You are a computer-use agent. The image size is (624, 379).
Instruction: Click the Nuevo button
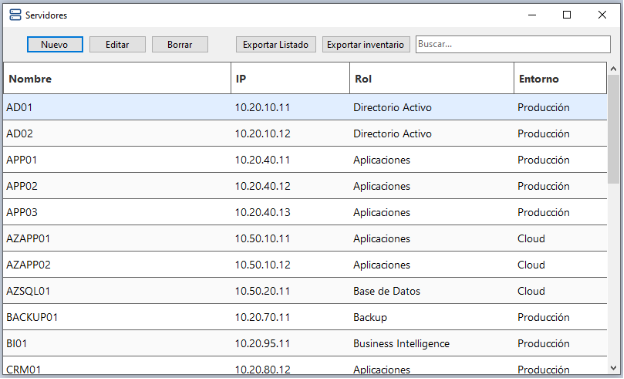pos(55,44)
